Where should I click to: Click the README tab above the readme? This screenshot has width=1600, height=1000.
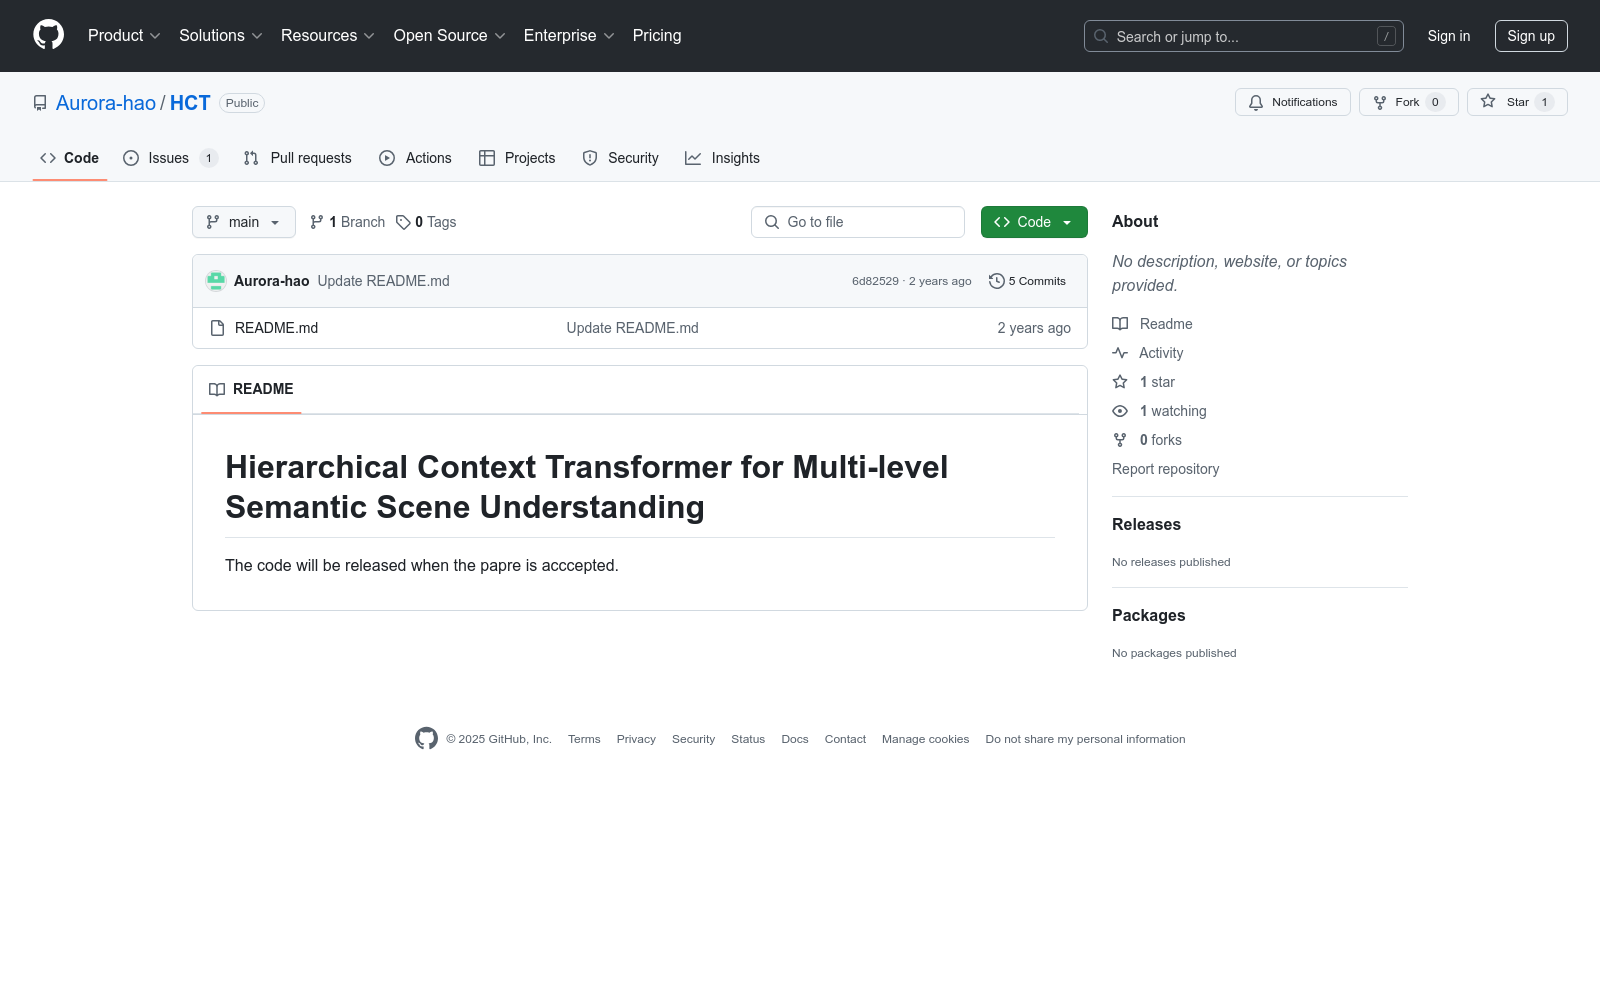click(x=251, y=389)
